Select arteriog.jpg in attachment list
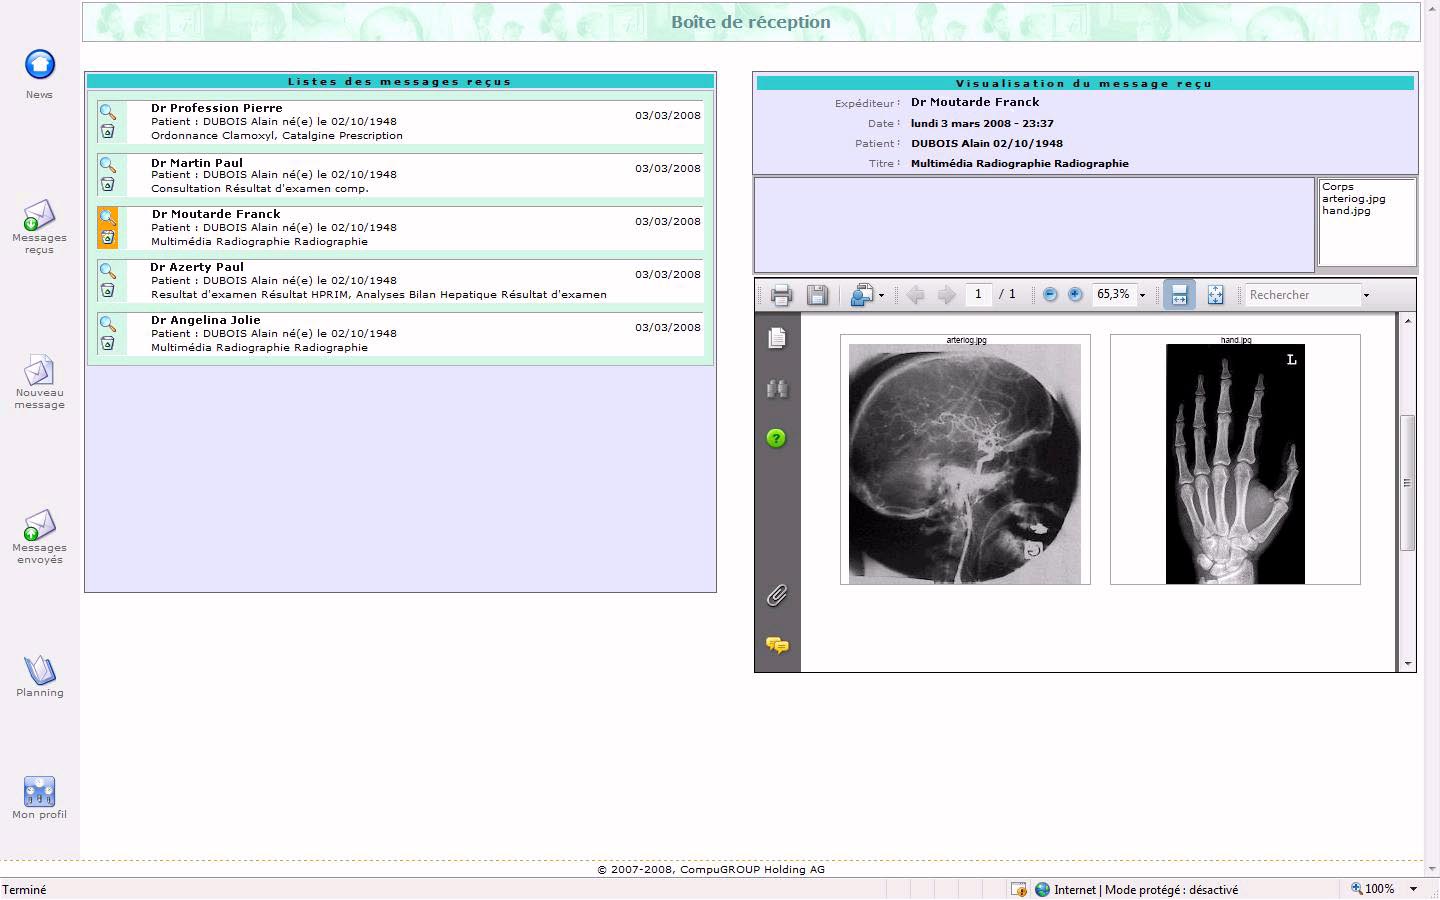1440x900 pixels. coord(1353,199)
